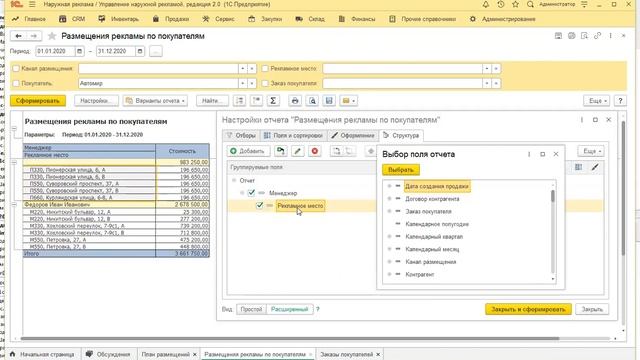Open the Финансы section menu
The height and width of the screenshot is (360, 640).
(x=357, y=19)
